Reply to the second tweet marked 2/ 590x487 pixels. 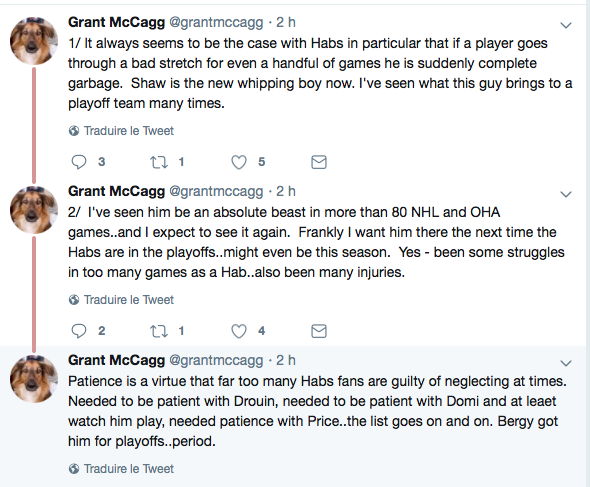[x=79, y=331]
